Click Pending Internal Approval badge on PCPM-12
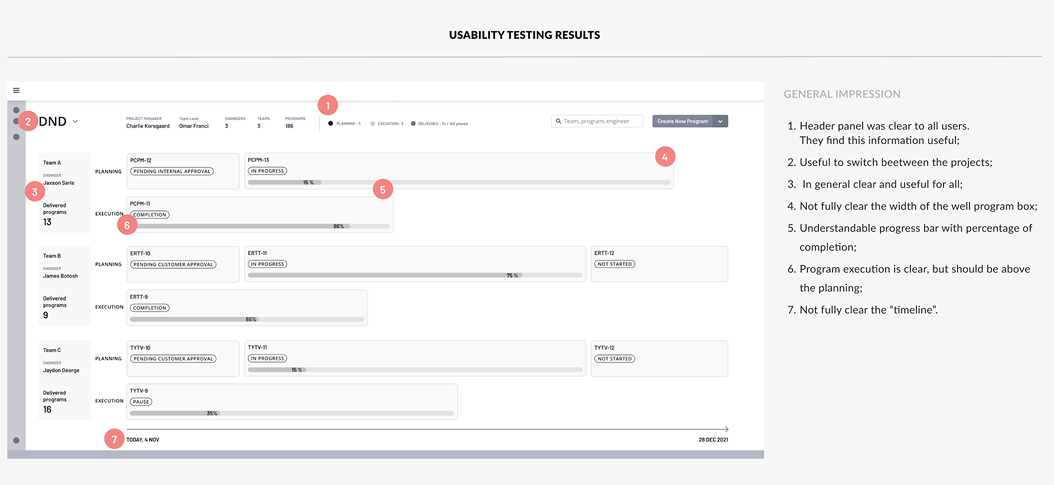The image size is (1054, 485). click(171, 171)
